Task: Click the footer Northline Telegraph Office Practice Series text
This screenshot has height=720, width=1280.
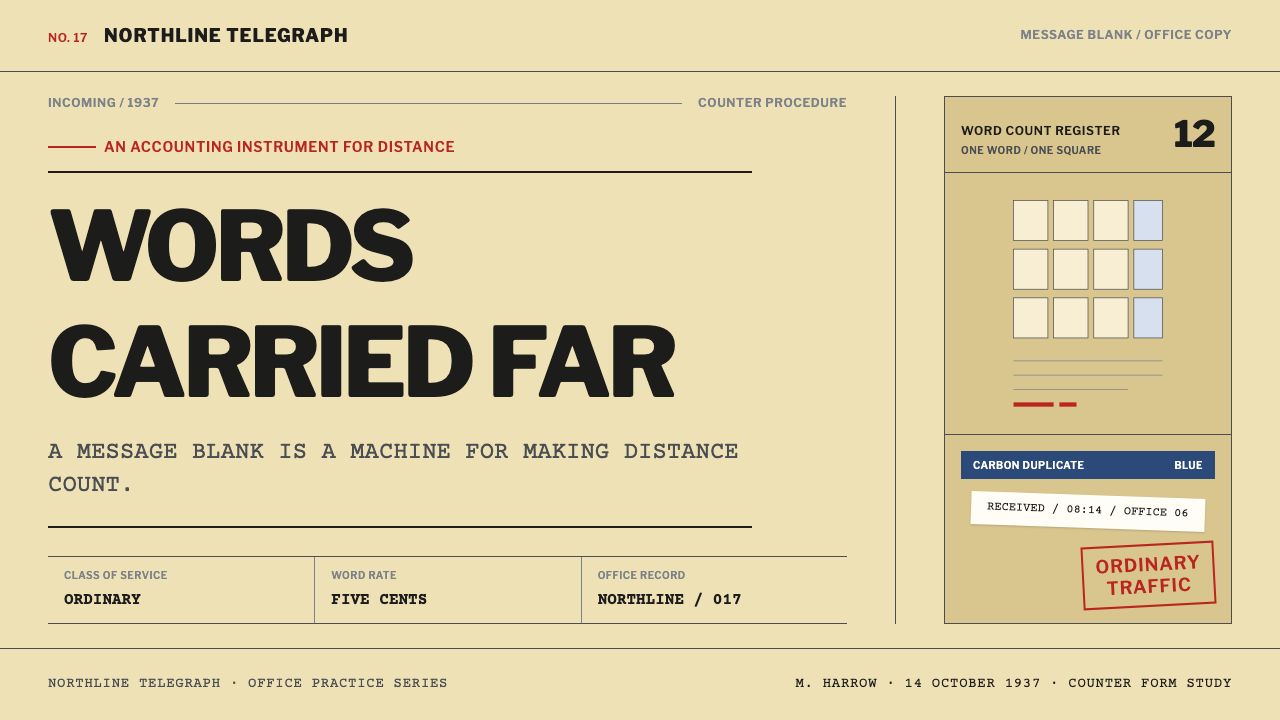Action: tap(248, 684)
